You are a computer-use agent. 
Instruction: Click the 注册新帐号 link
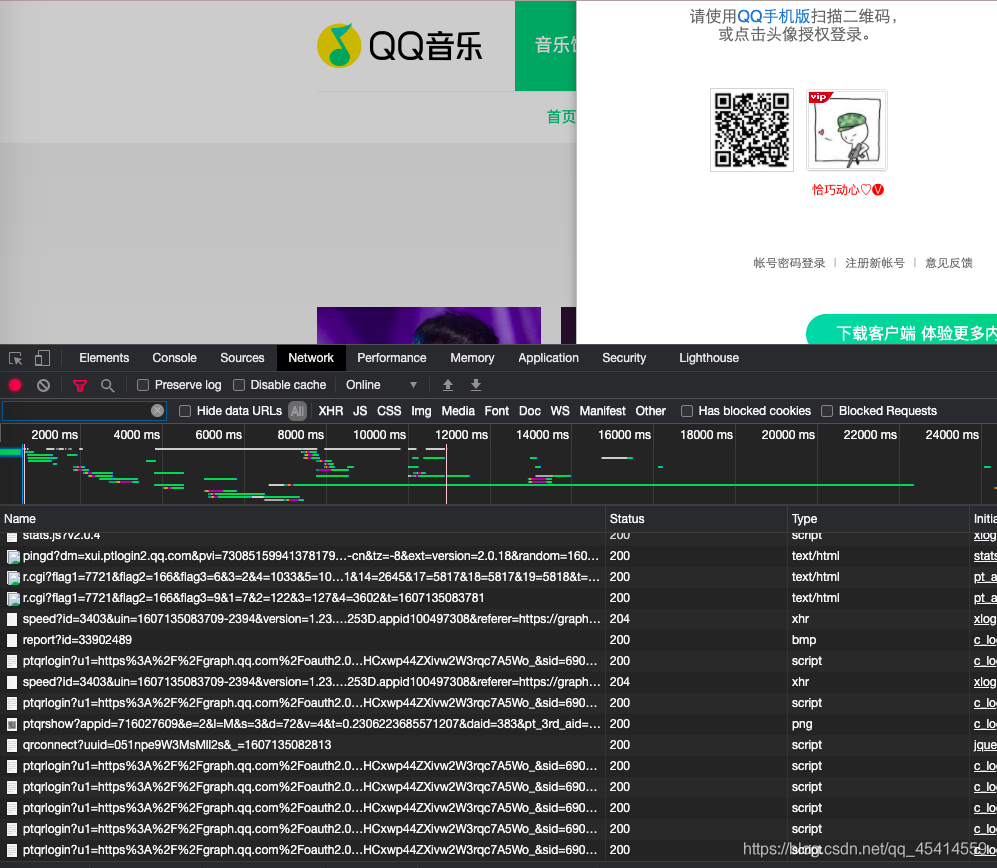pyautogui.click(x=875, y=263)
